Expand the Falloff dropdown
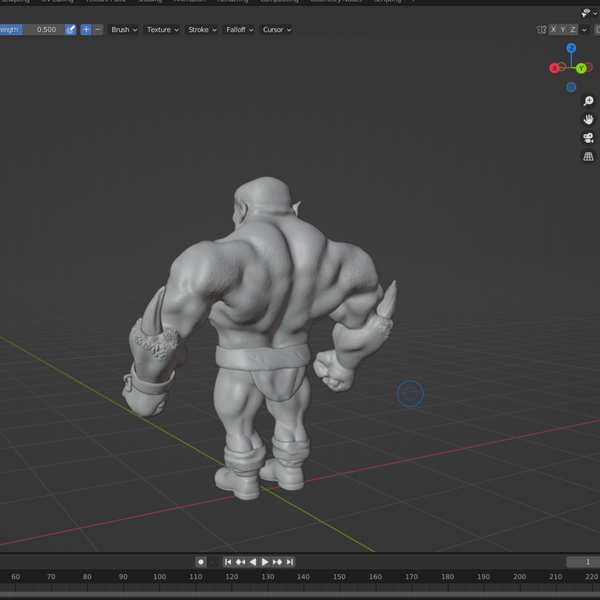 point(238,30)
